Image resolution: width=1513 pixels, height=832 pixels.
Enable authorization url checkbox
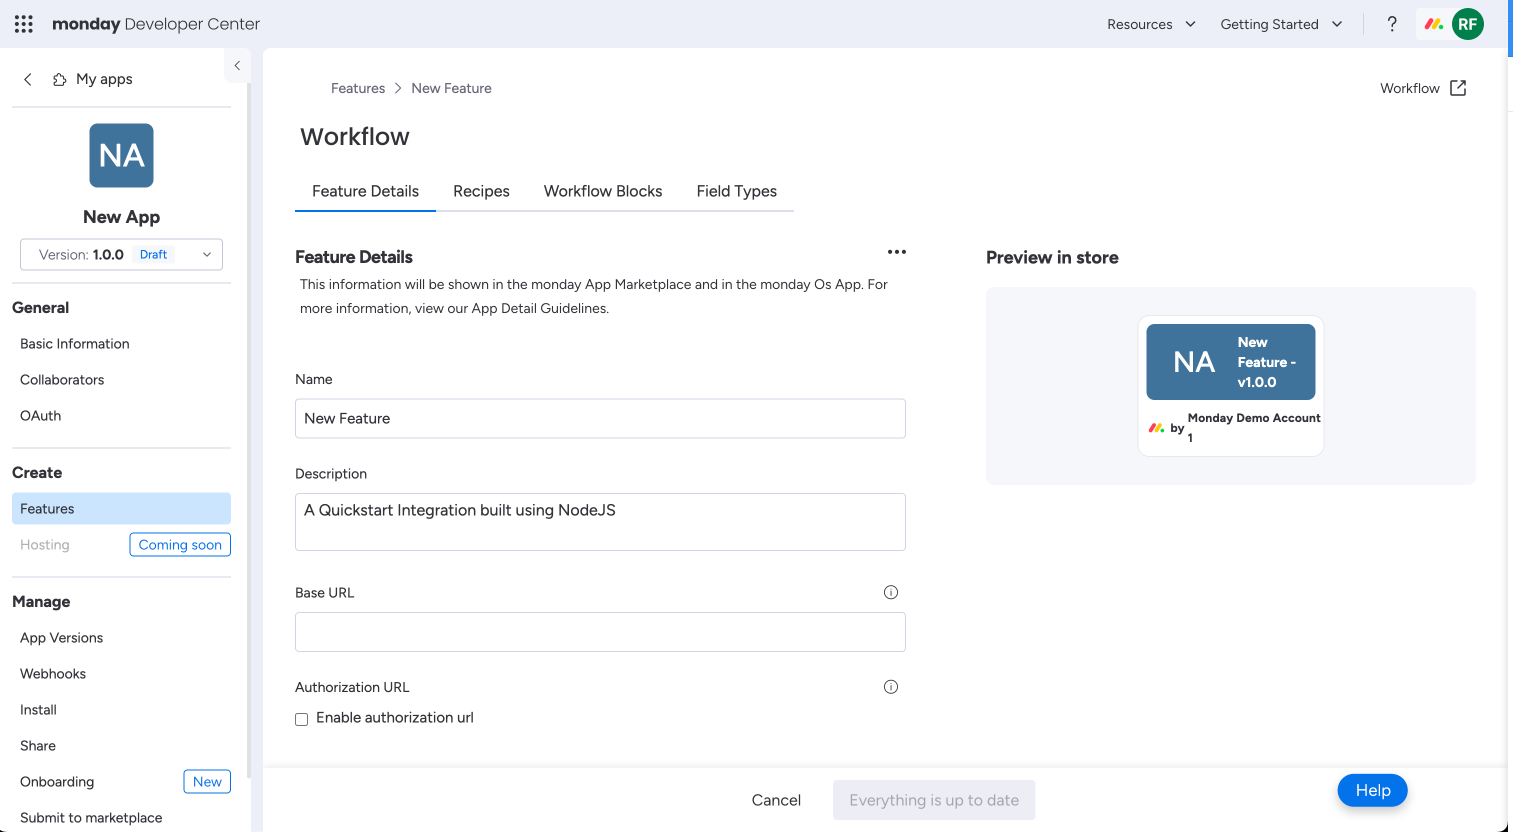tap(301, 719)
